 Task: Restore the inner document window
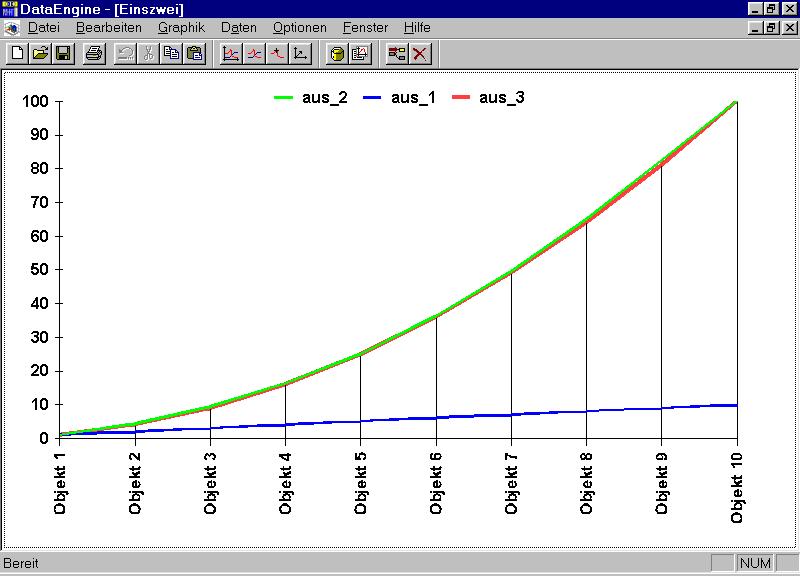[771, 28]
